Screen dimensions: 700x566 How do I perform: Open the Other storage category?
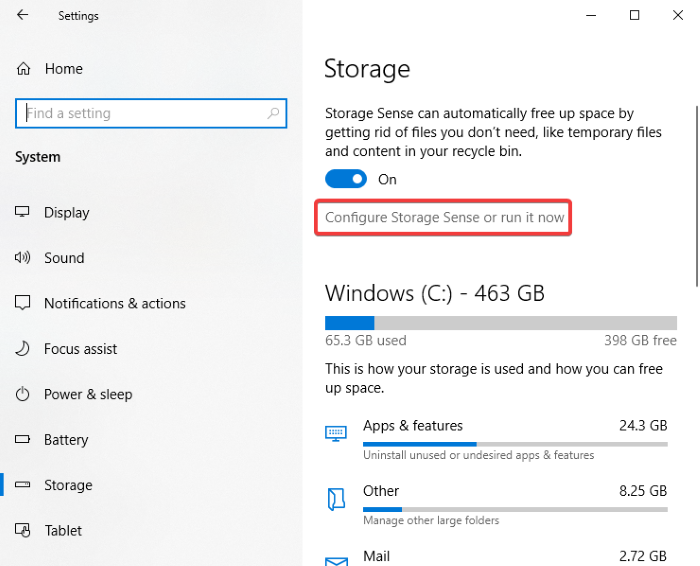pyautogui.click(x=381, y=491)
